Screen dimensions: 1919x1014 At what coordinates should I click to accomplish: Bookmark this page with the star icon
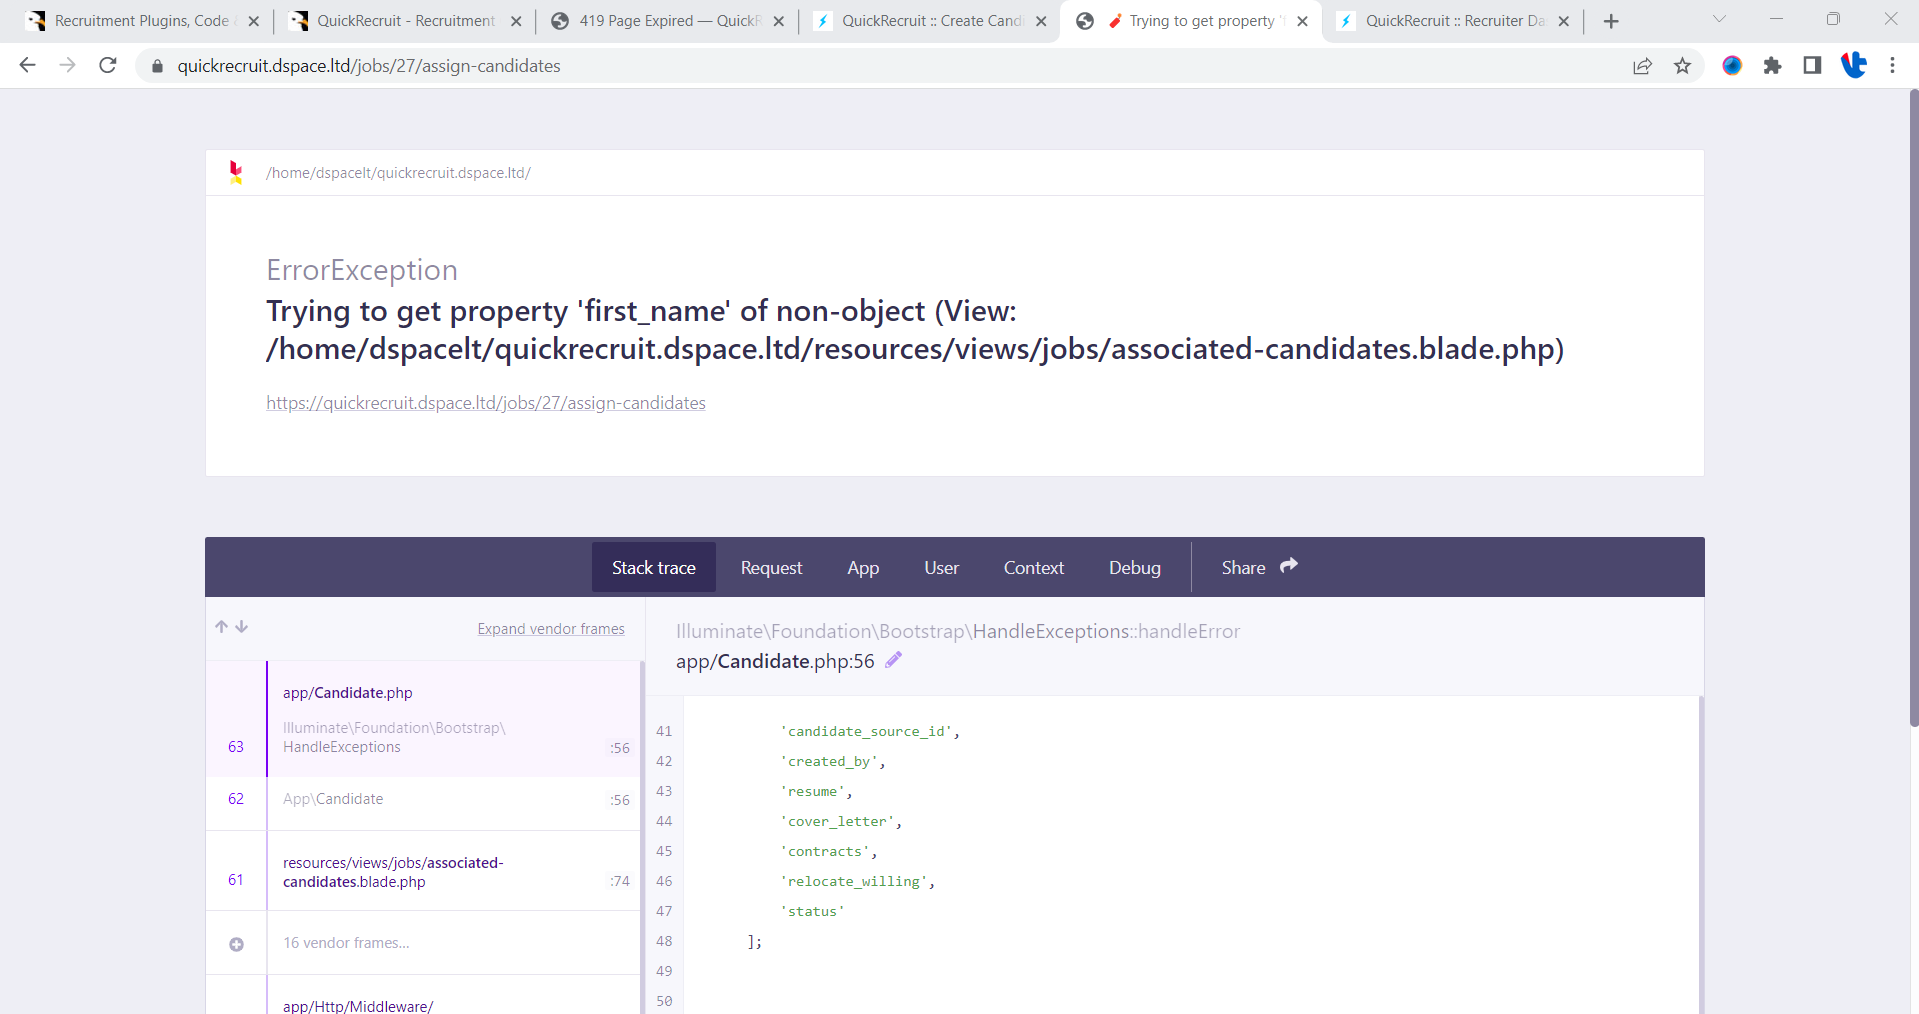(1682, 66)
